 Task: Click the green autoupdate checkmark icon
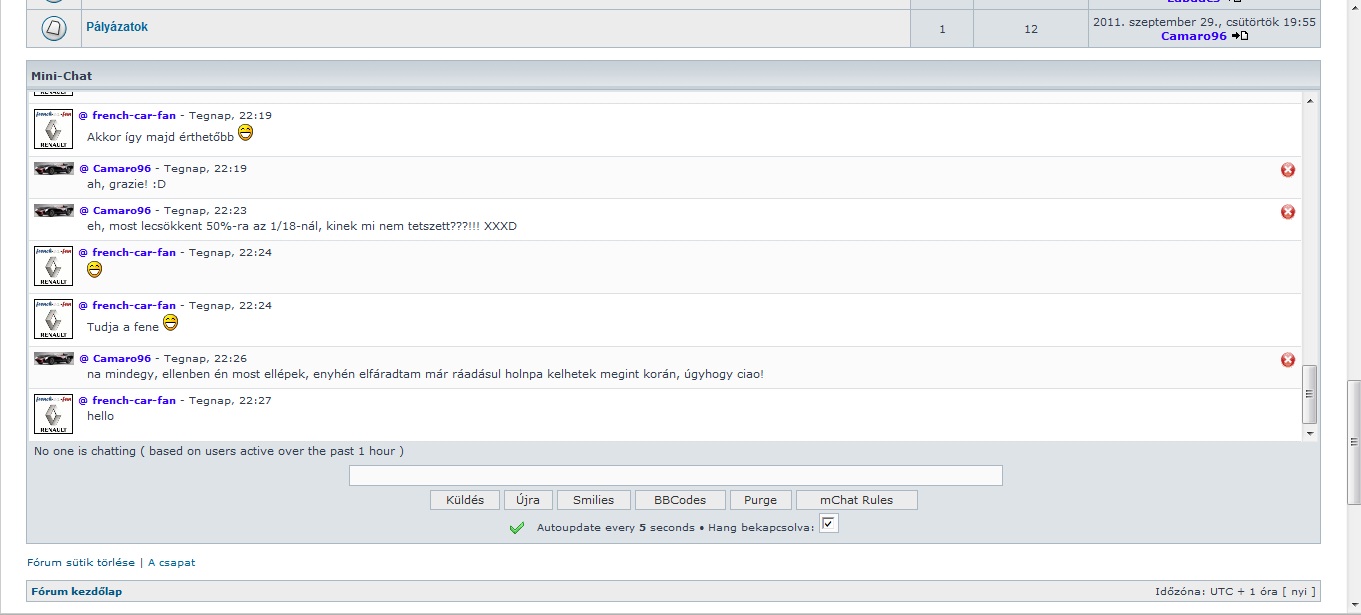point(517,528)
